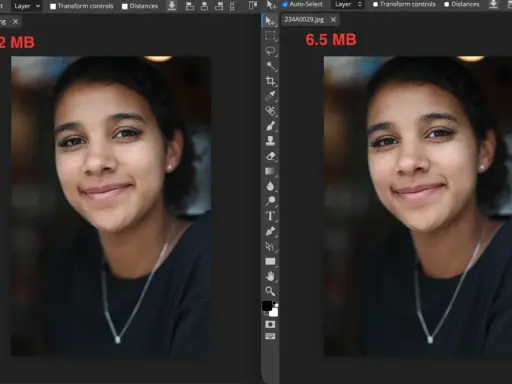512x384 pixels.
Task: Enable Distances checkbox in right window
Action: [447, 4]
